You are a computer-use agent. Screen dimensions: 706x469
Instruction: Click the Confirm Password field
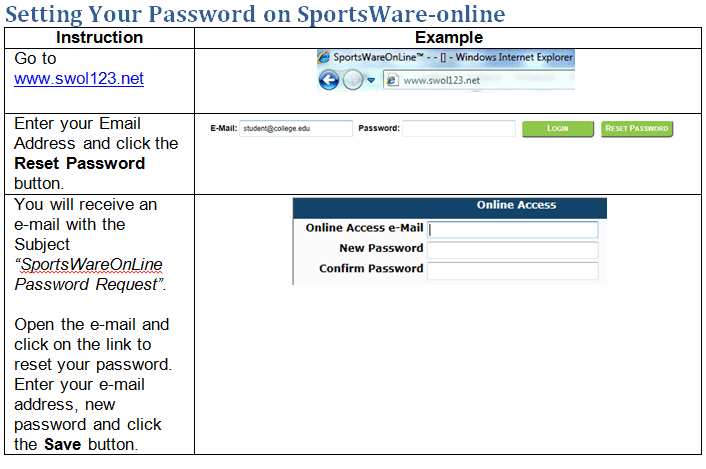(x=513, y=271)
